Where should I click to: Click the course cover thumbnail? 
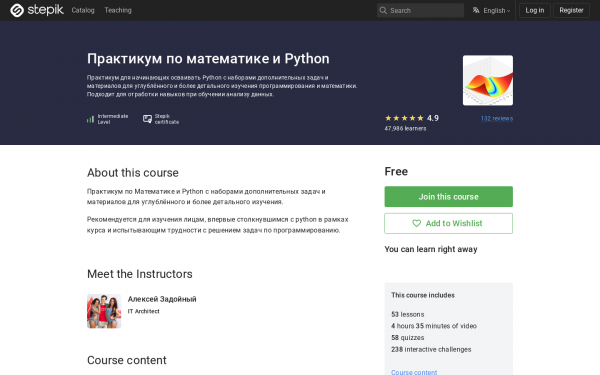click(x=488, y=80)
